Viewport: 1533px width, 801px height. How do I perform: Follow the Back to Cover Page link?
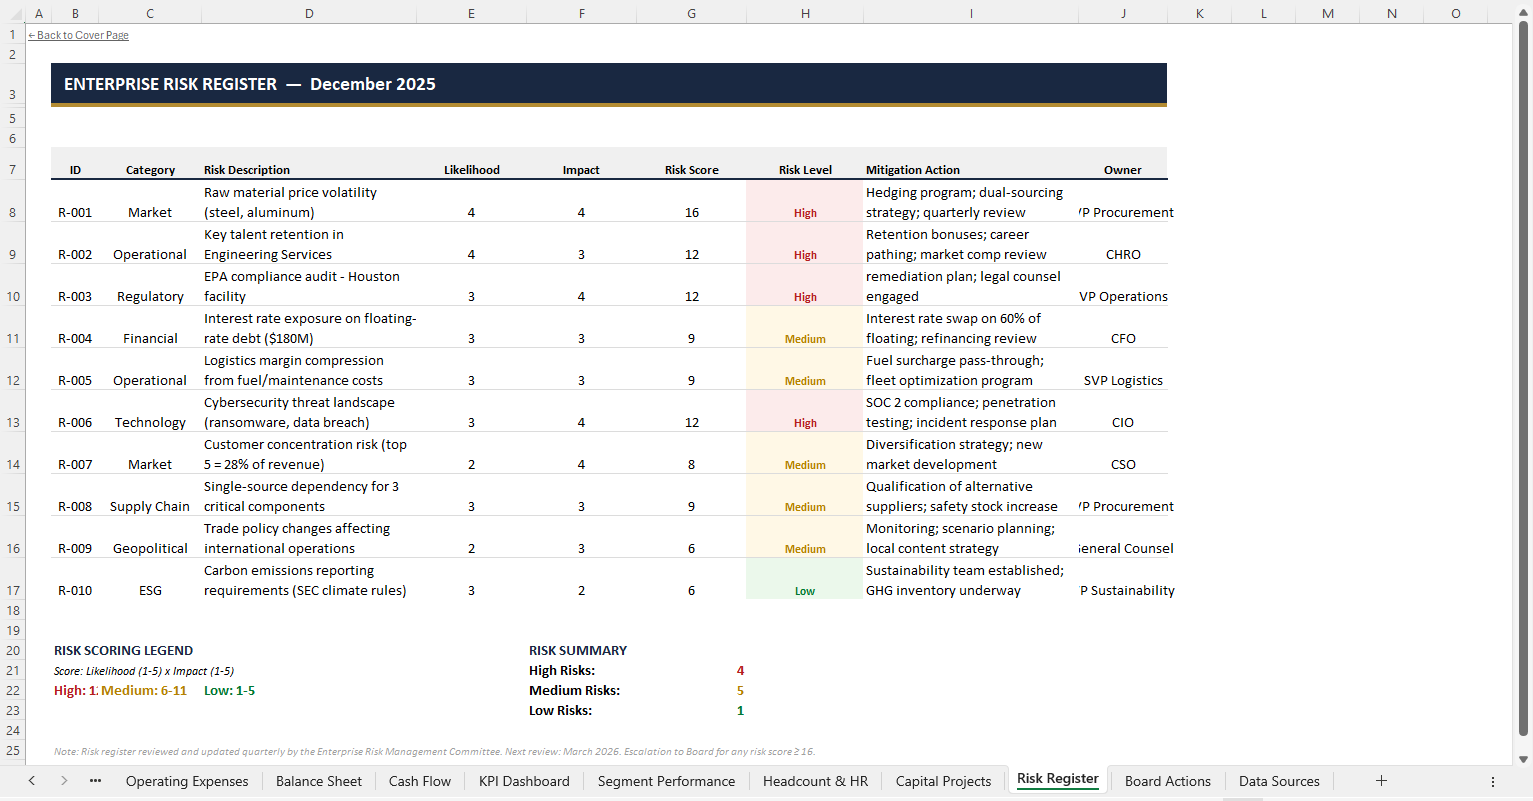coord(78,35)
